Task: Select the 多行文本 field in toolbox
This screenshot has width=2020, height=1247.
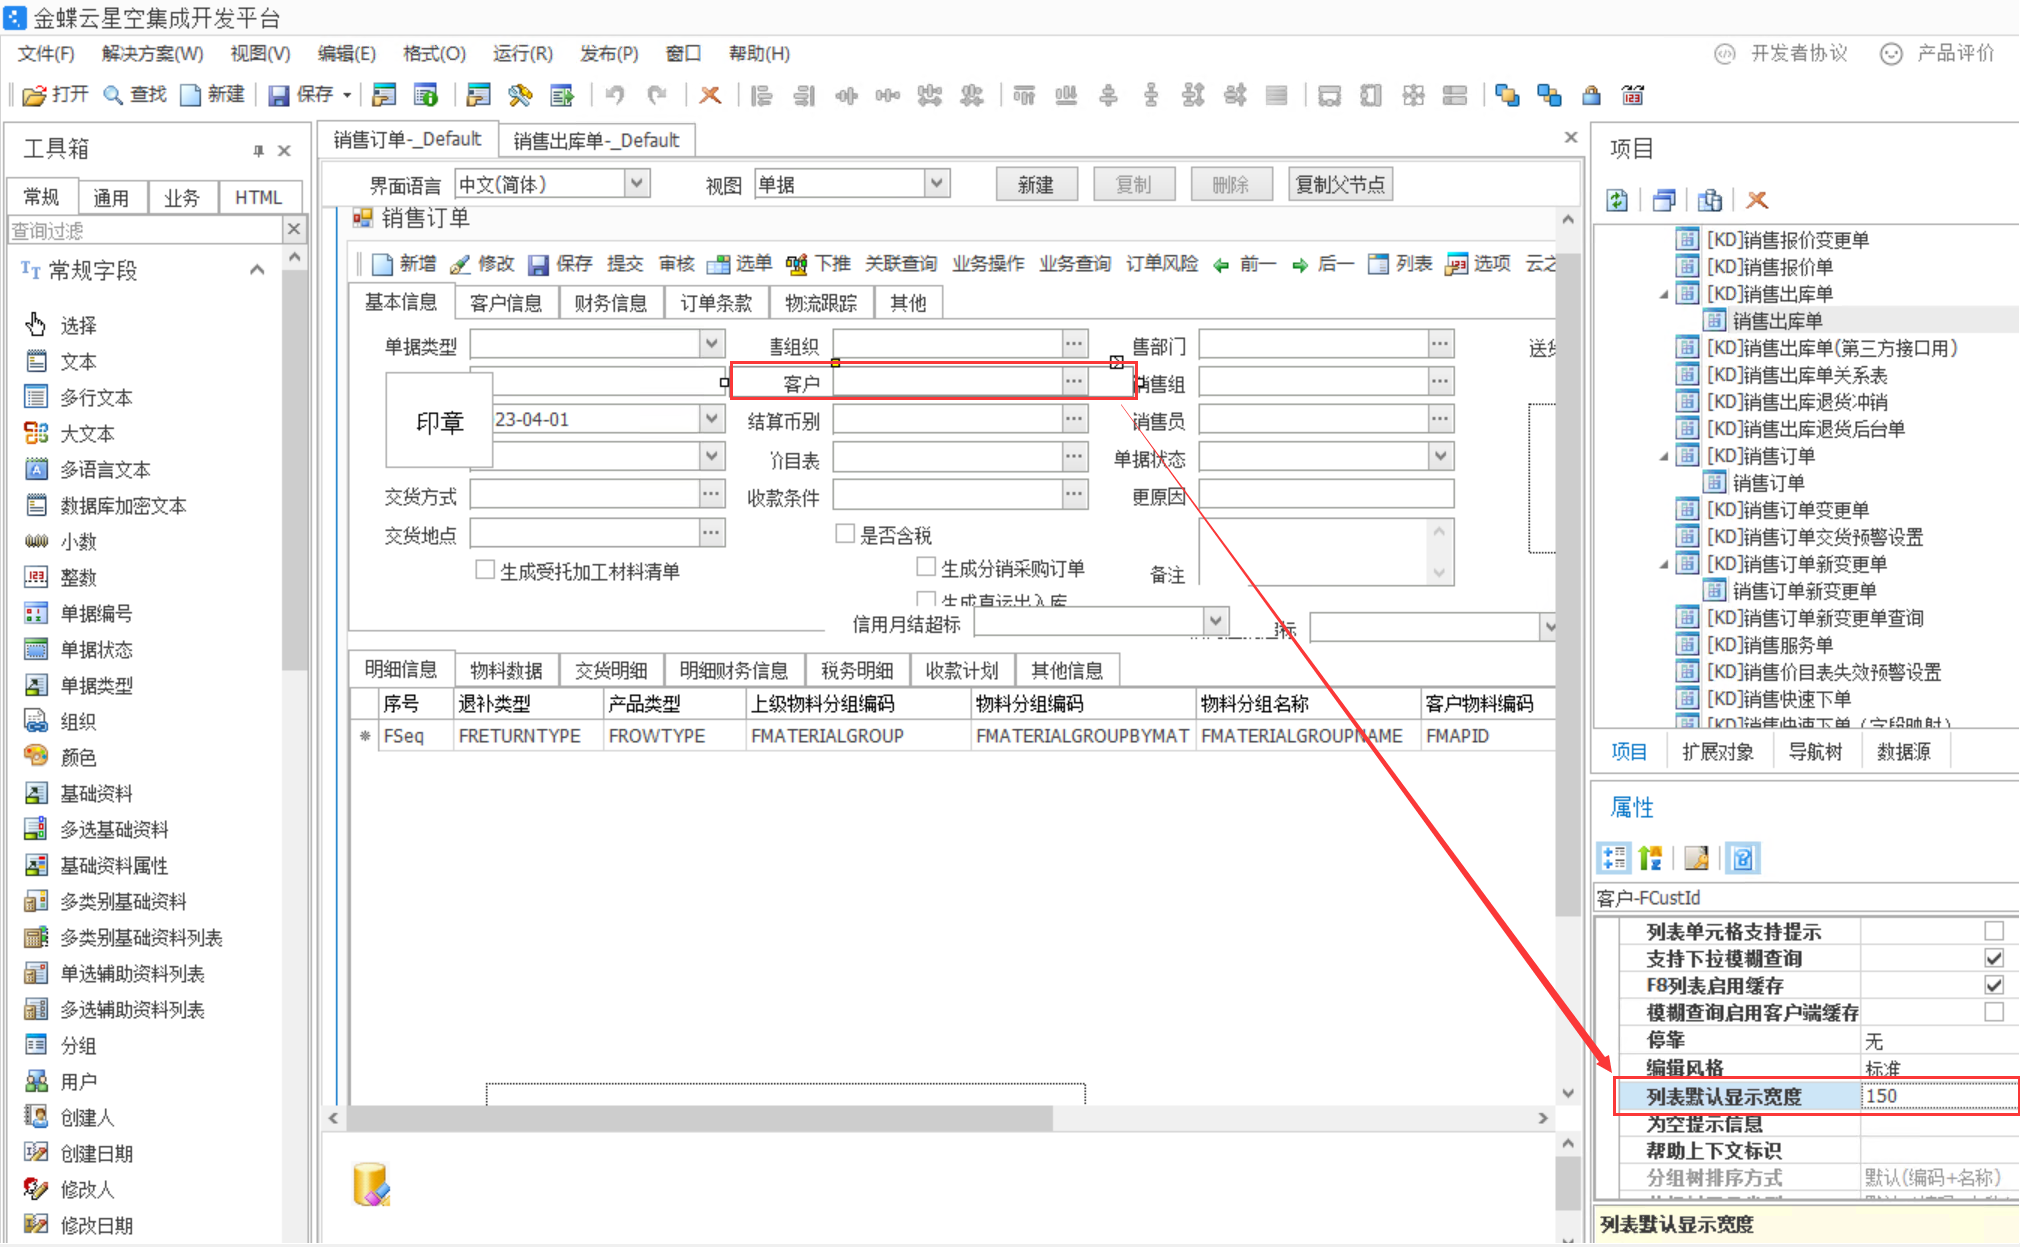Action: click(x=78, y=397)
